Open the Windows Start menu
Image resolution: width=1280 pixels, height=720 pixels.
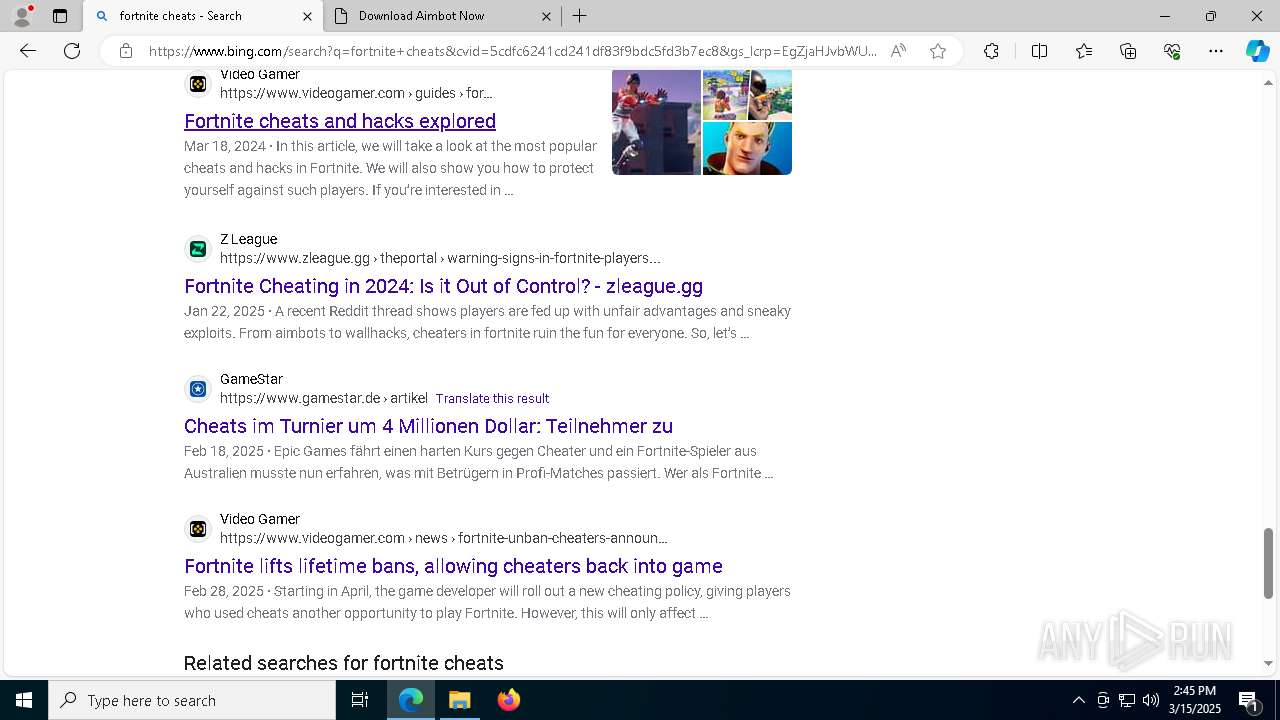[x=24, y=700]
